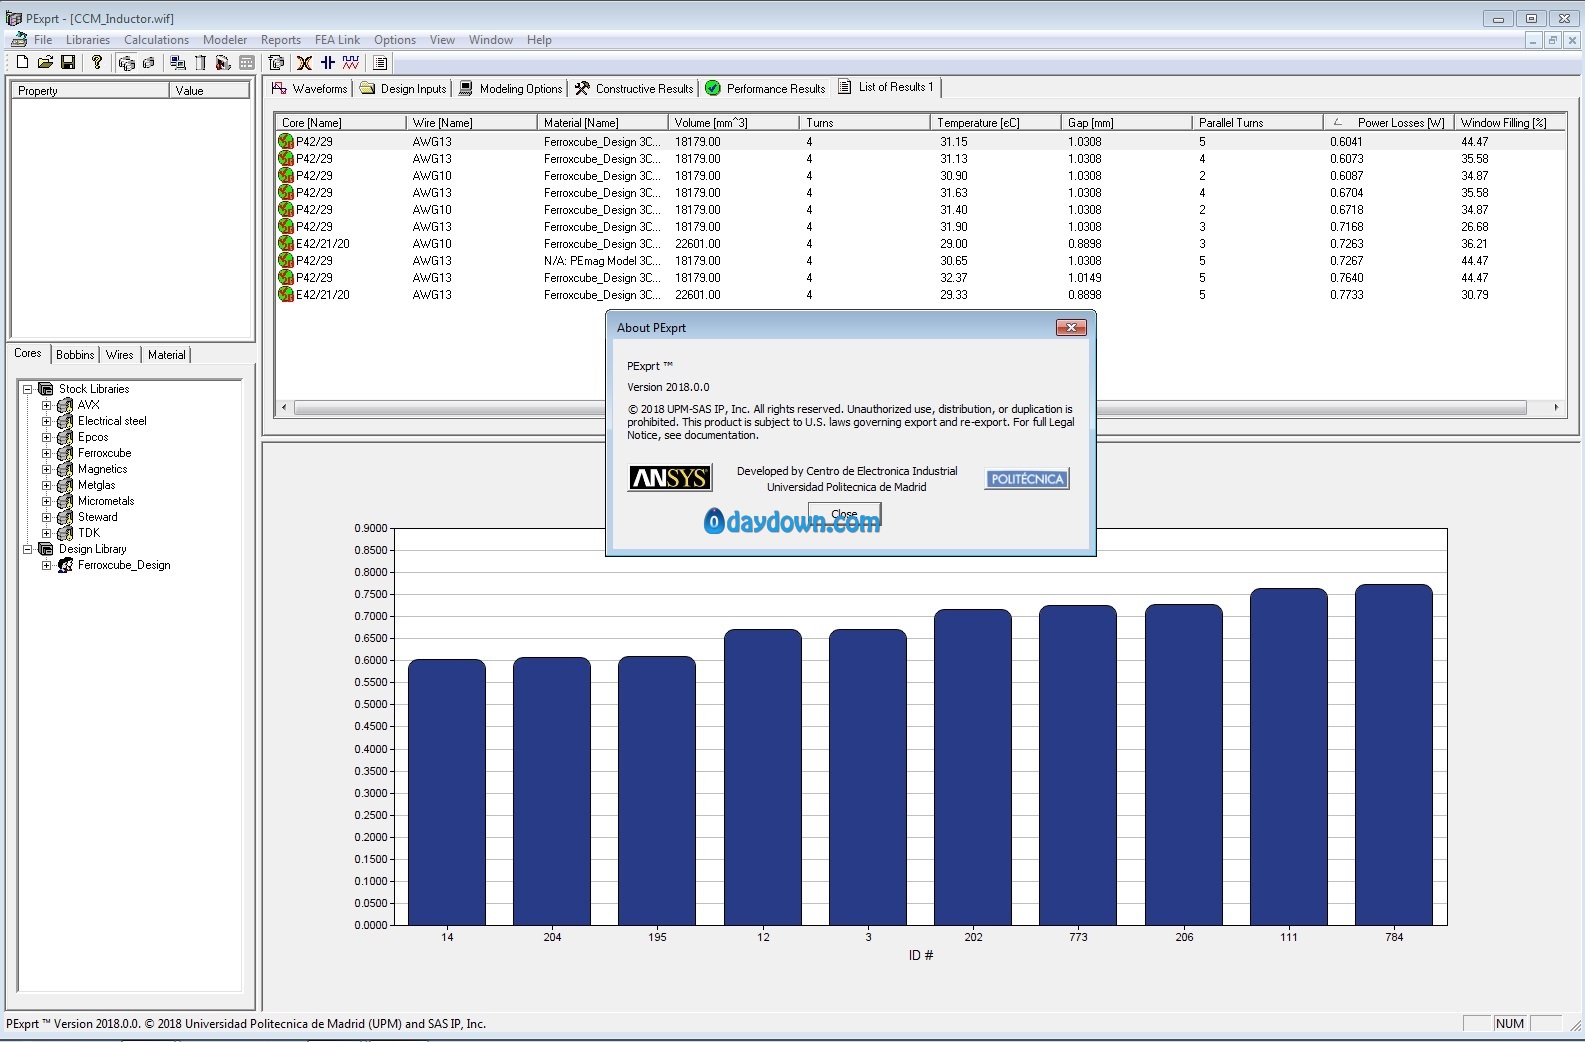
Task: Select the List of Results 1 tab
Action: pyautogui.click(x=886, y=87)
